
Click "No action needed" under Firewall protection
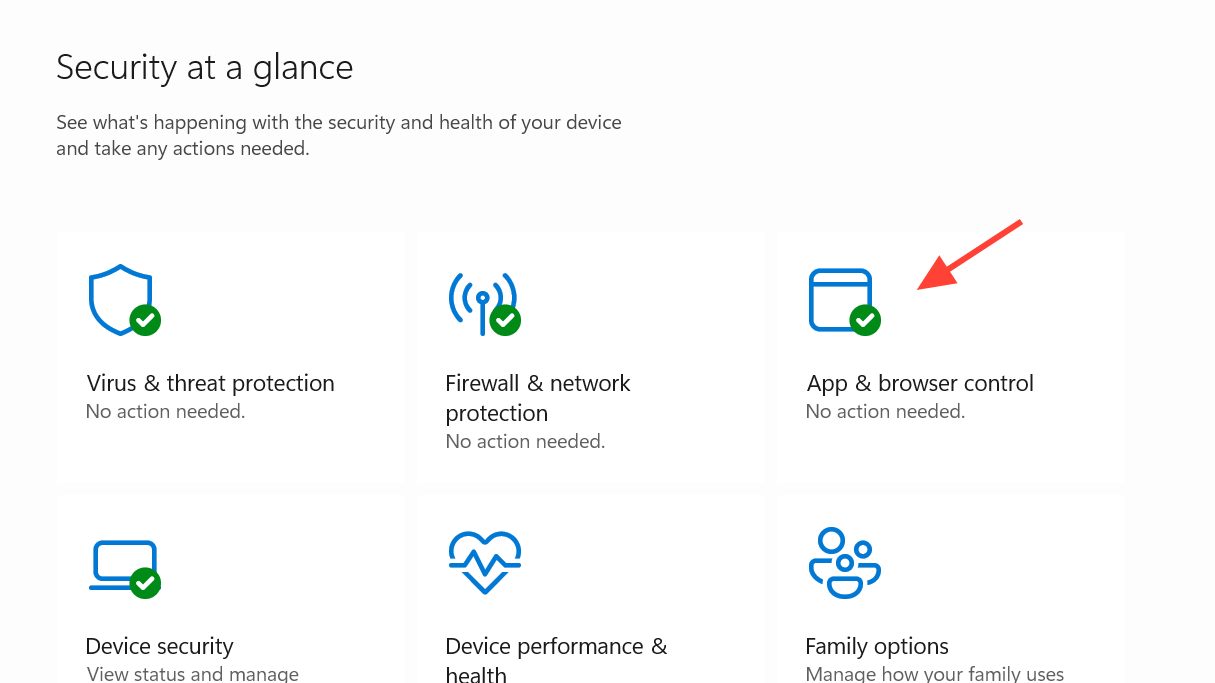coord(525,441)
